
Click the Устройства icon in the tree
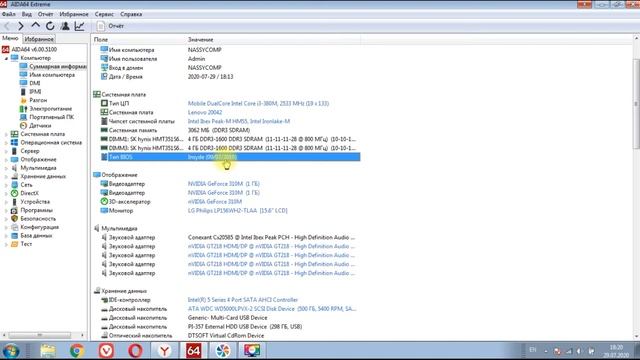click(14, 202)
